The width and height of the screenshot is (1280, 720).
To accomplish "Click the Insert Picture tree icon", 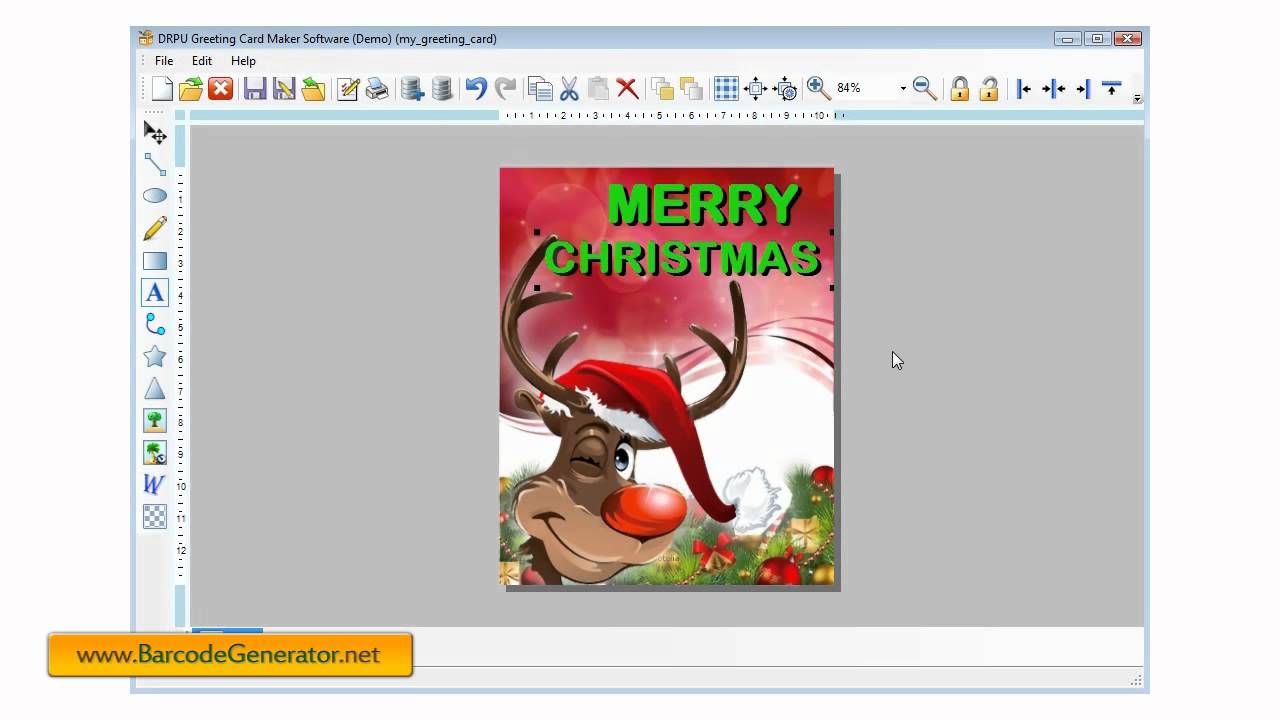I will (x=155, y=420).
